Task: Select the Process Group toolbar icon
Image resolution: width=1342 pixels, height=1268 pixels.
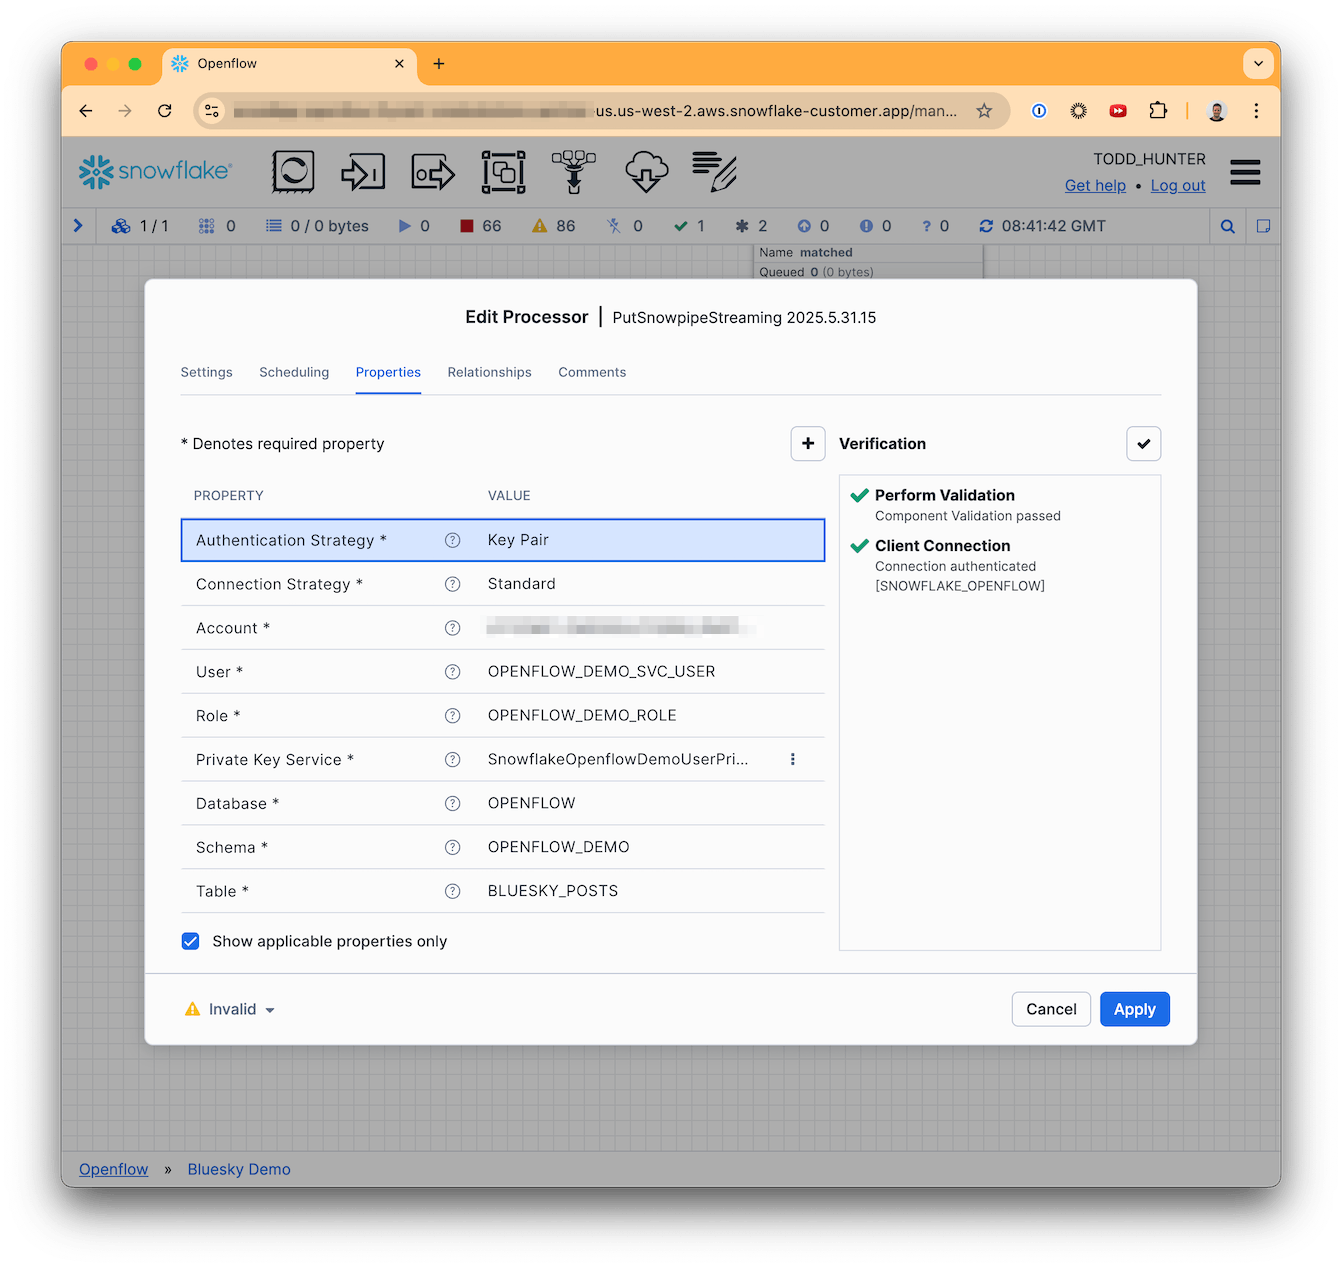Action: (503, 172)
